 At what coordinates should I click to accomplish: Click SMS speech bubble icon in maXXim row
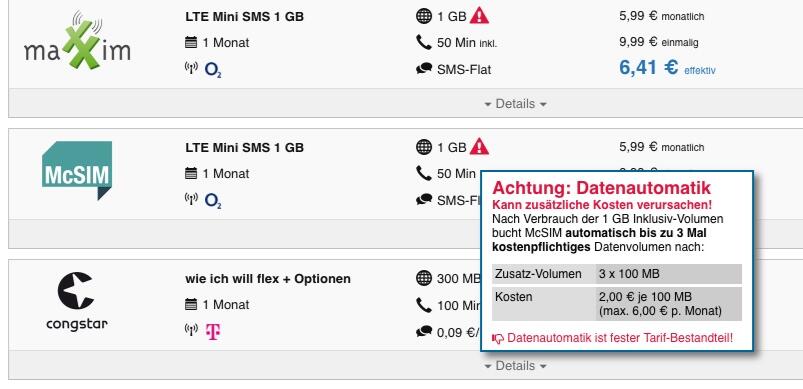coord(424,69)
